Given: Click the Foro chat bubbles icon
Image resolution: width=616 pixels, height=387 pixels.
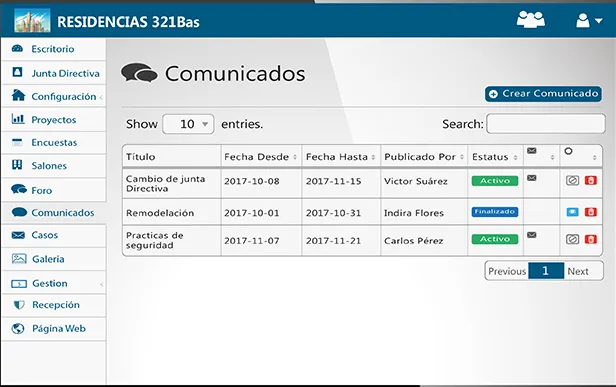Looking at the screenshot, I should (x=19, y=189).
